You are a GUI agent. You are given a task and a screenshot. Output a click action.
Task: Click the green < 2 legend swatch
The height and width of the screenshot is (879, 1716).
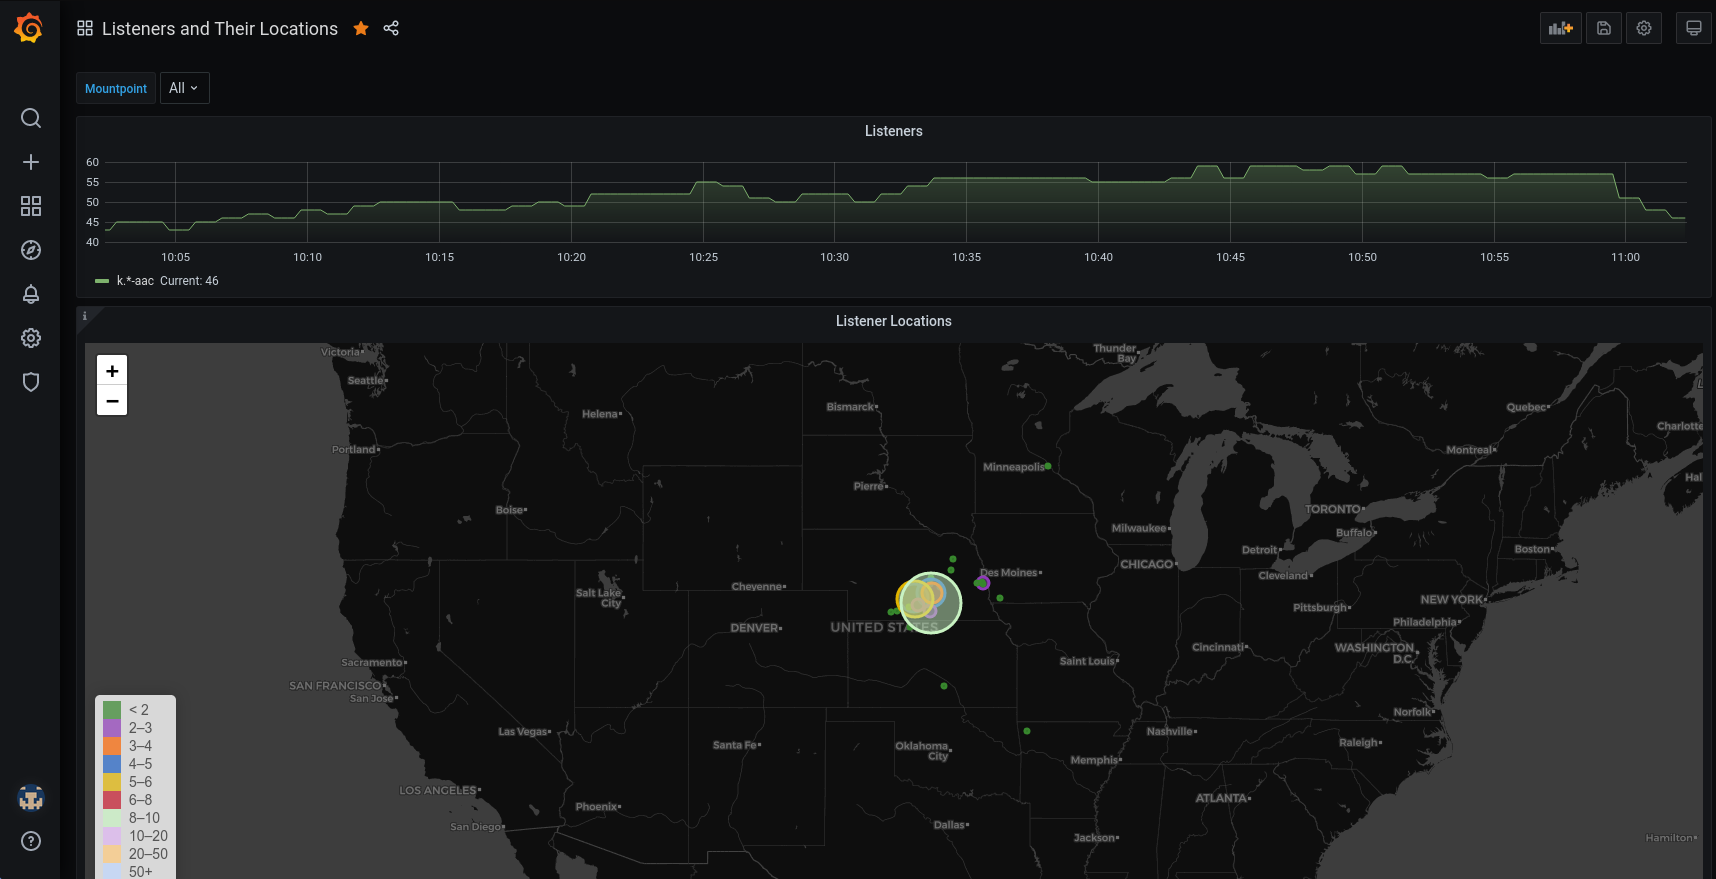(x=112, y=710)
